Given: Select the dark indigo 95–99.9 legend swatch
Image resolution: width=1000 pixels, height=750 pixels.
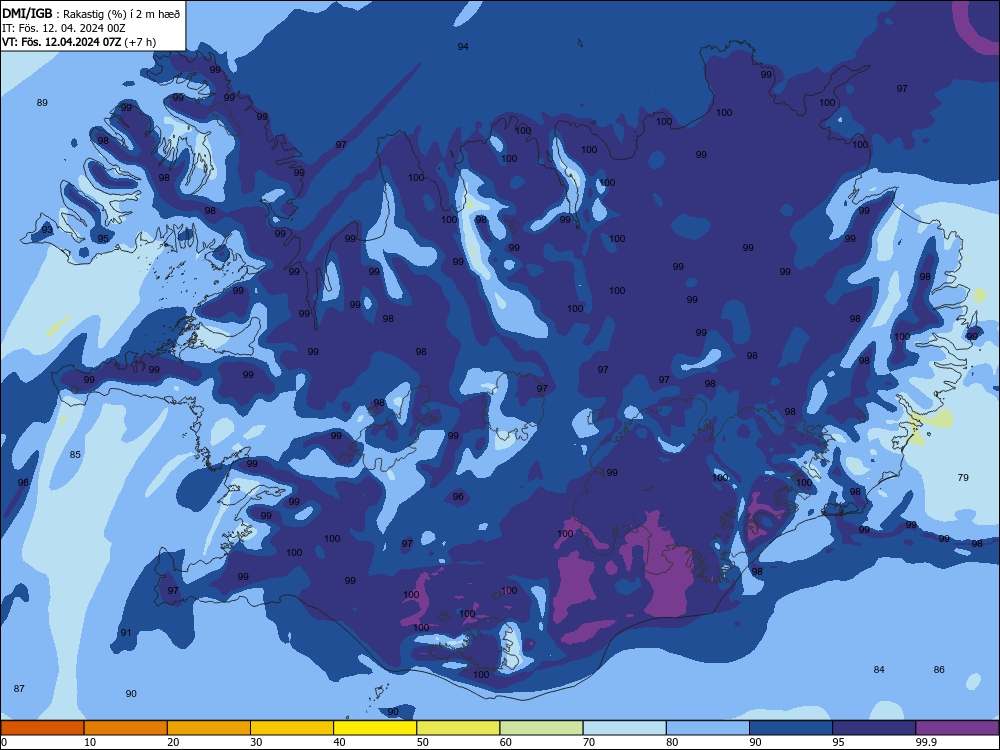Looking at the screenshot, I should (x=874, y=728).
